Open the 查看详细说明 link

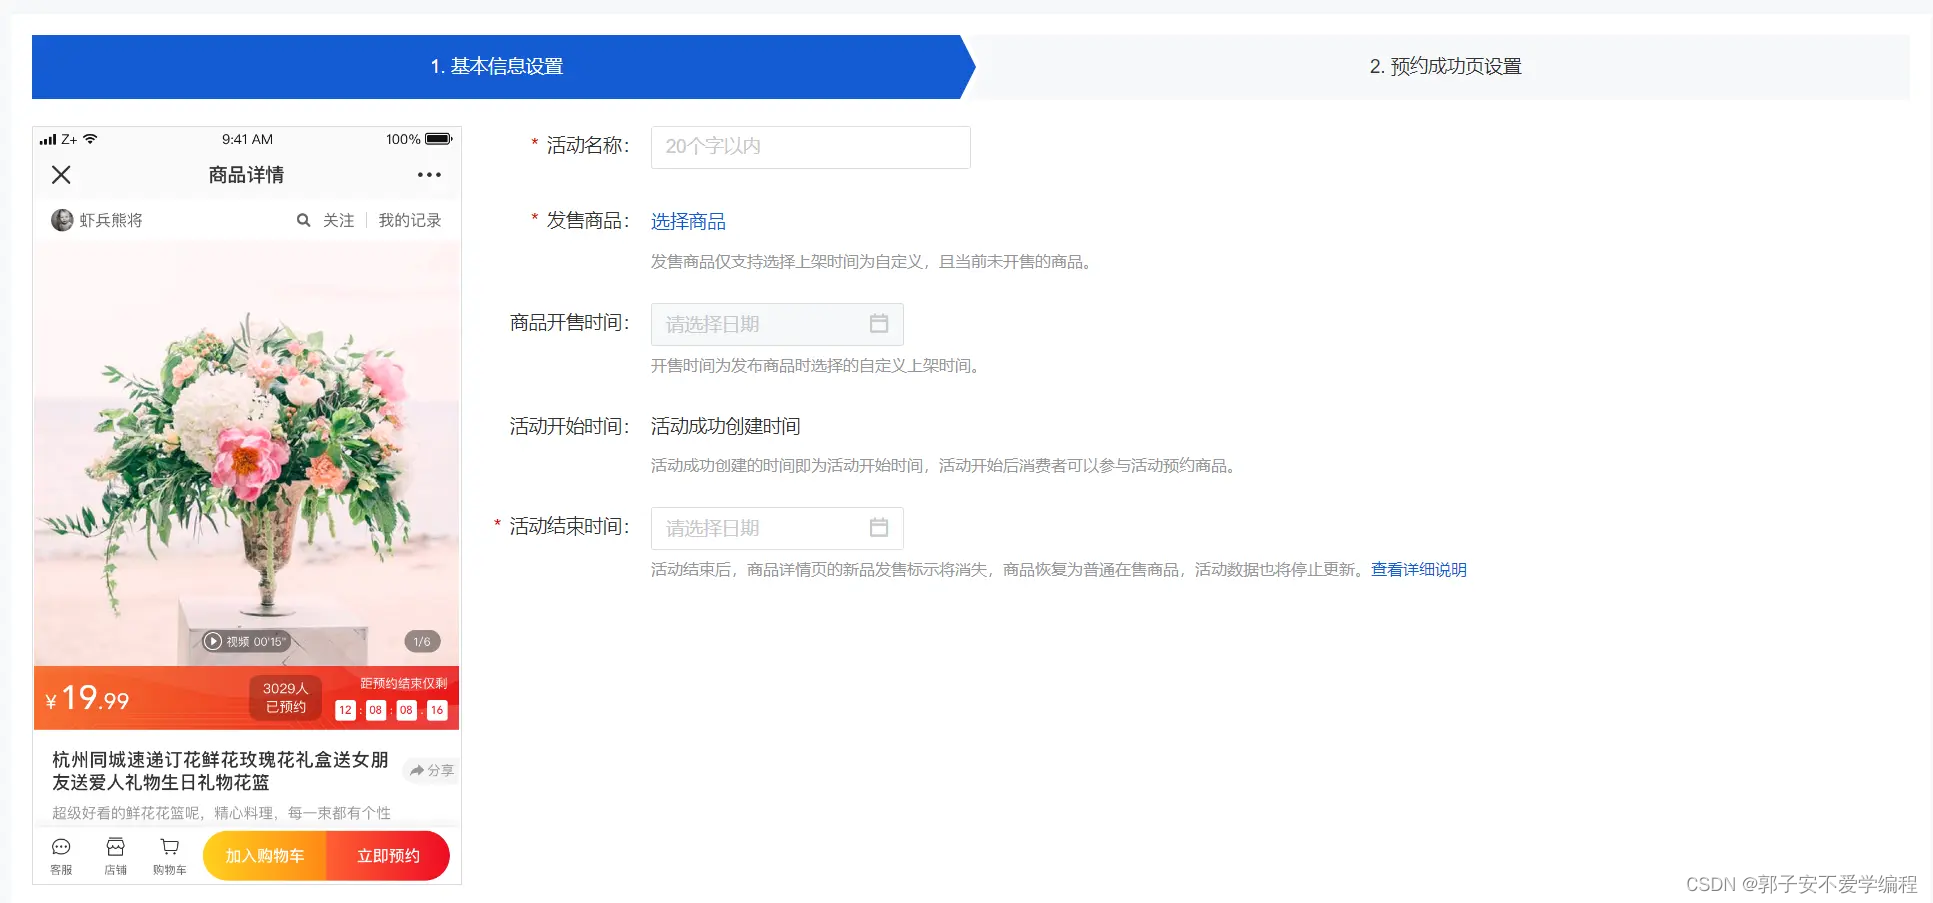coord(1418,569)
